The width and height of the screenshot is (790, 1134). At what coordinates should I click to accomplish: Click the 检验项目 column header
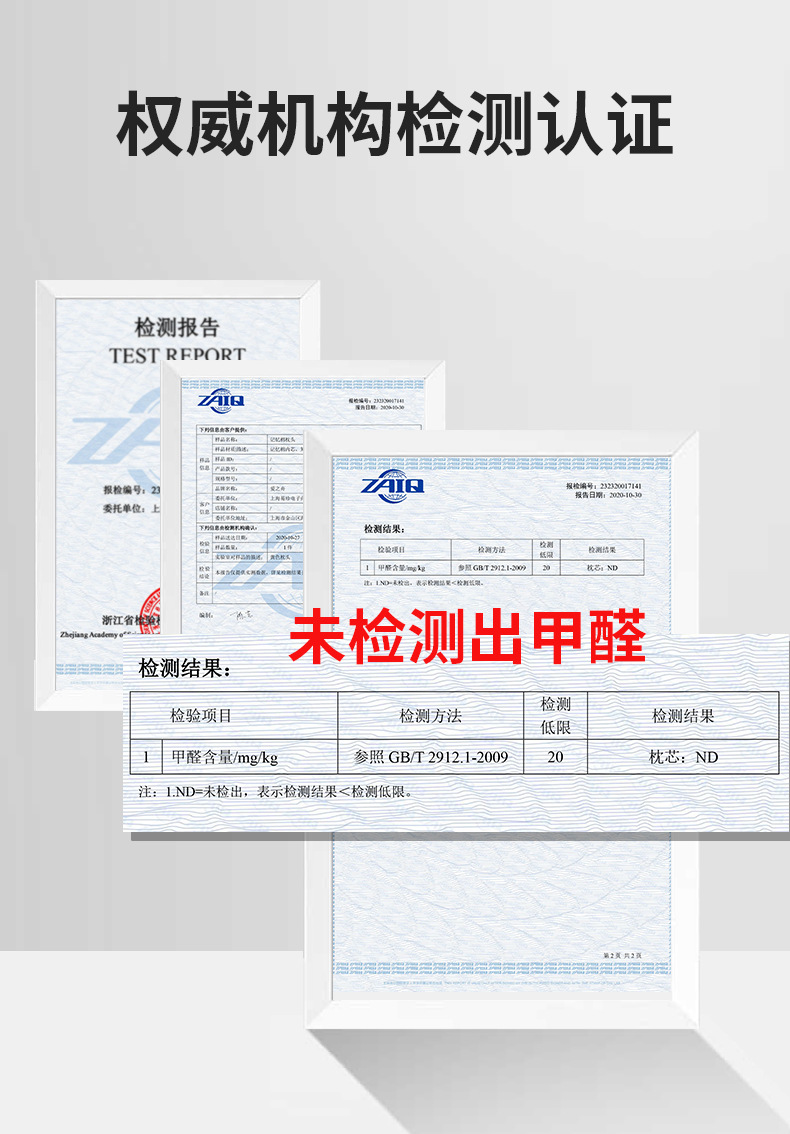200,715
